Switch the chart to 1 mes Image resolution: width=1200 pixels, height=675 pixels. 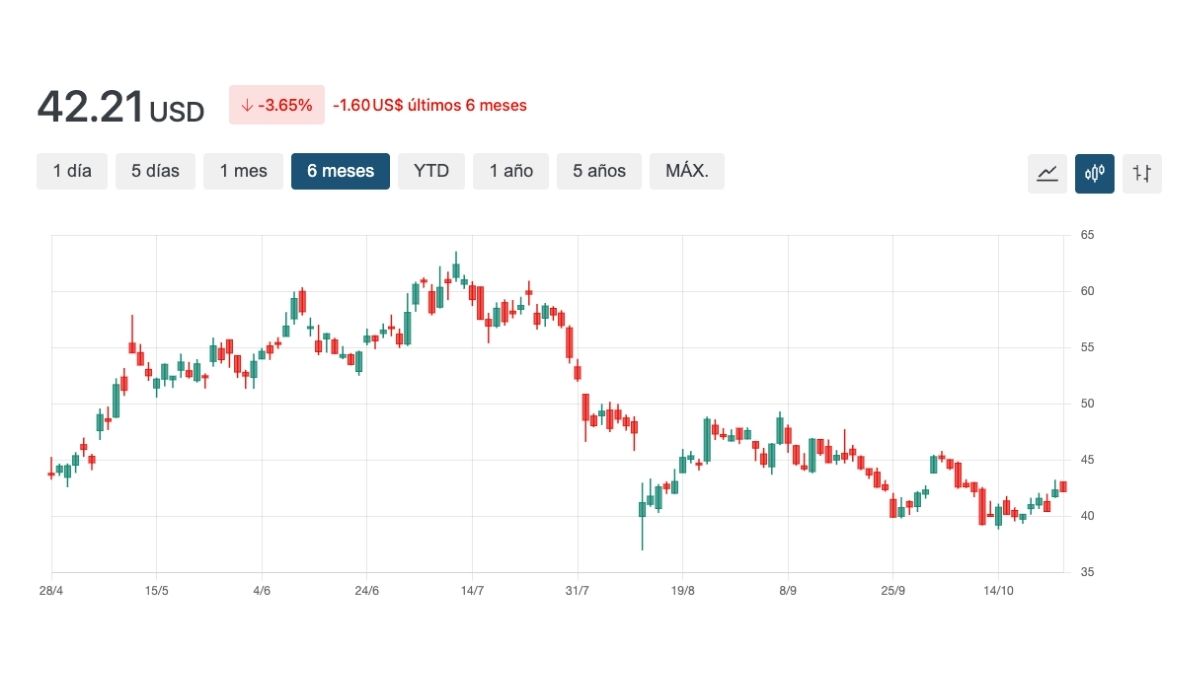pos(244,171)
